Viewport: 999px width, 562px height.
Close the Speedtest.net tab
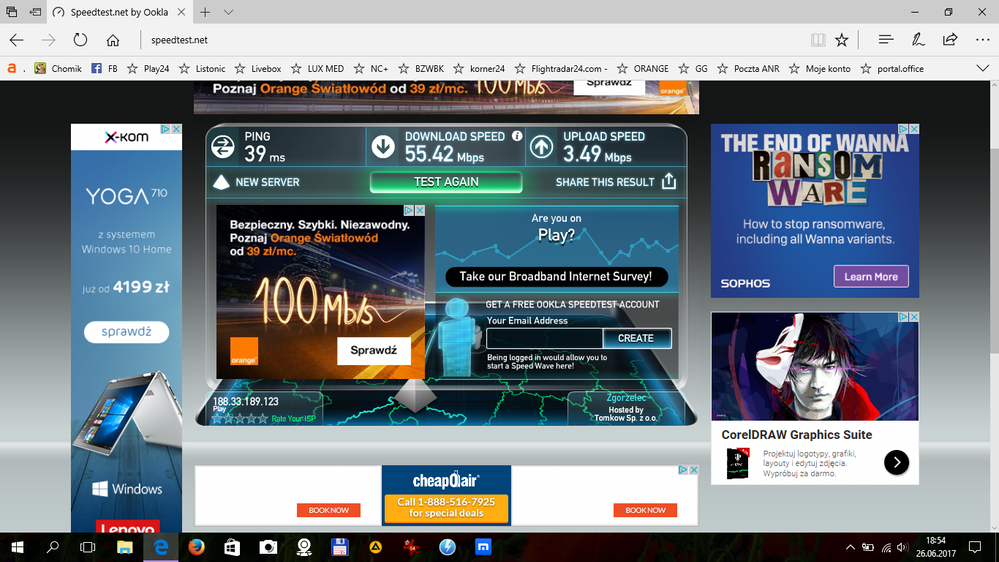(x=182, y=12)
